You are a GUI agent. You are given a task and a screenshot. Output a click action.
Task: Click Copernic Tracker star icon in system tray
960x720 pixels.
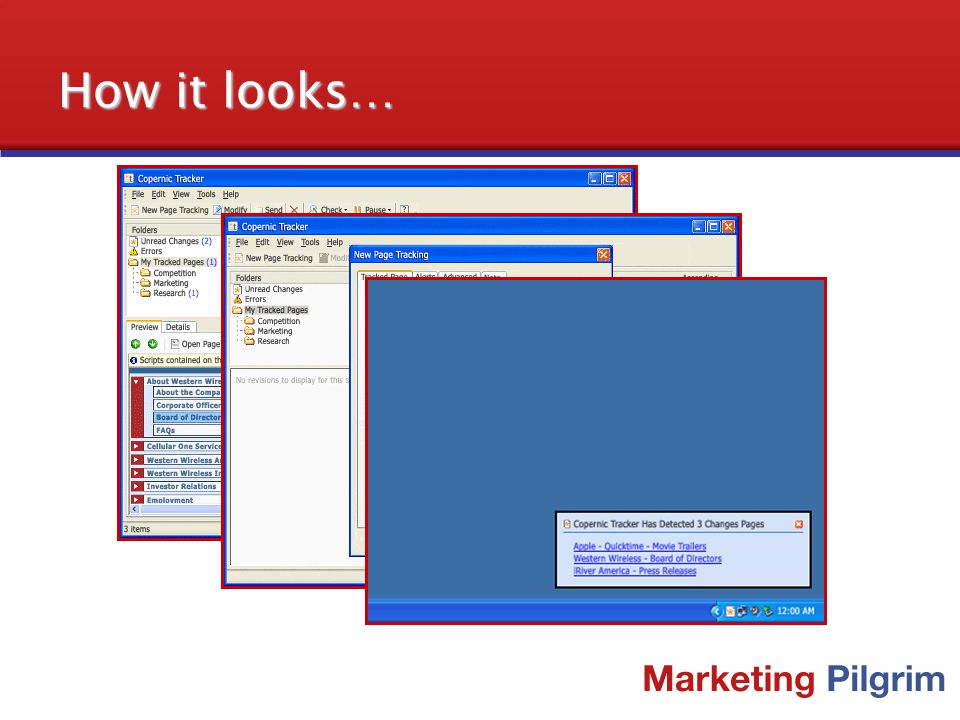[x=730, y=611]
